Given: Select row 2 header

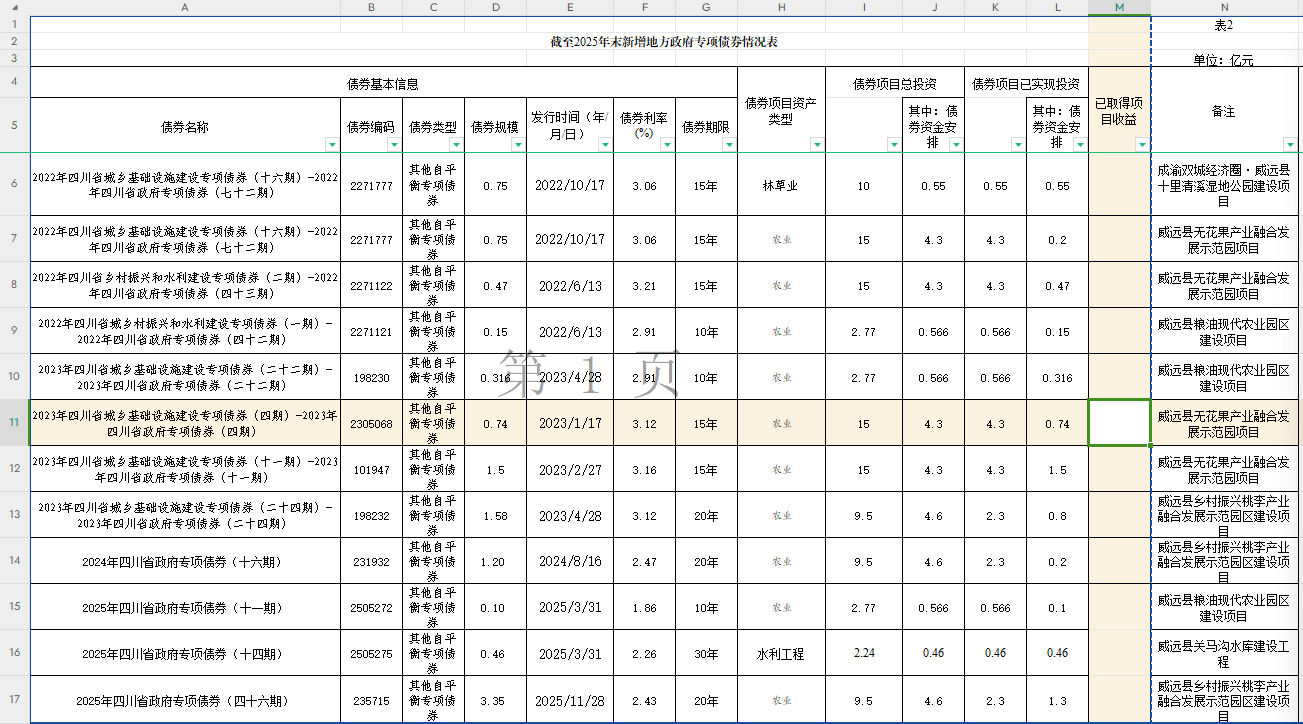Looking at the screenshot, I should [x=14, y=41].
